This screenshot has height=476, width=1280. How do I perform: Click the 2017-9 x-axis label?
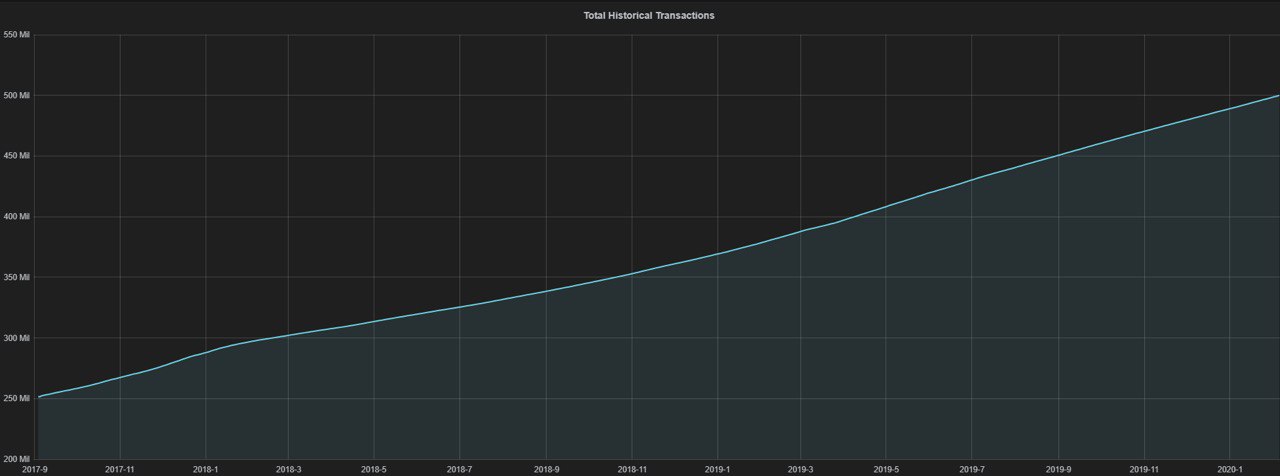click(x=35, y=469)
